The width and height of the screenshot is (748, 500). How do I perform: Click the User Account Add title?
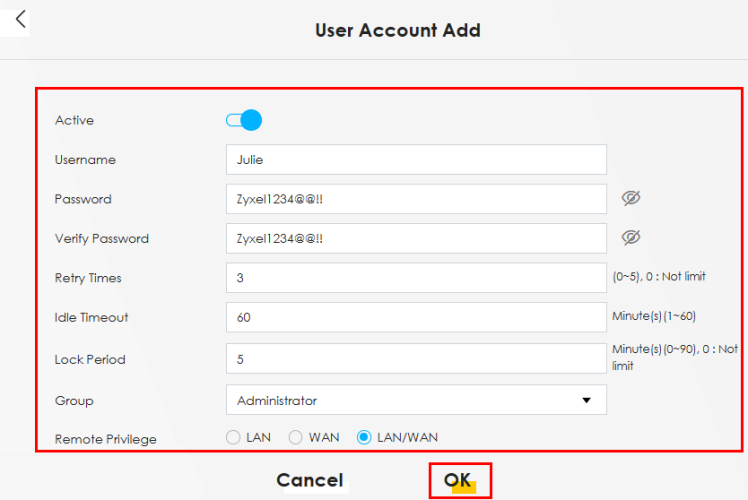[398, 30]
